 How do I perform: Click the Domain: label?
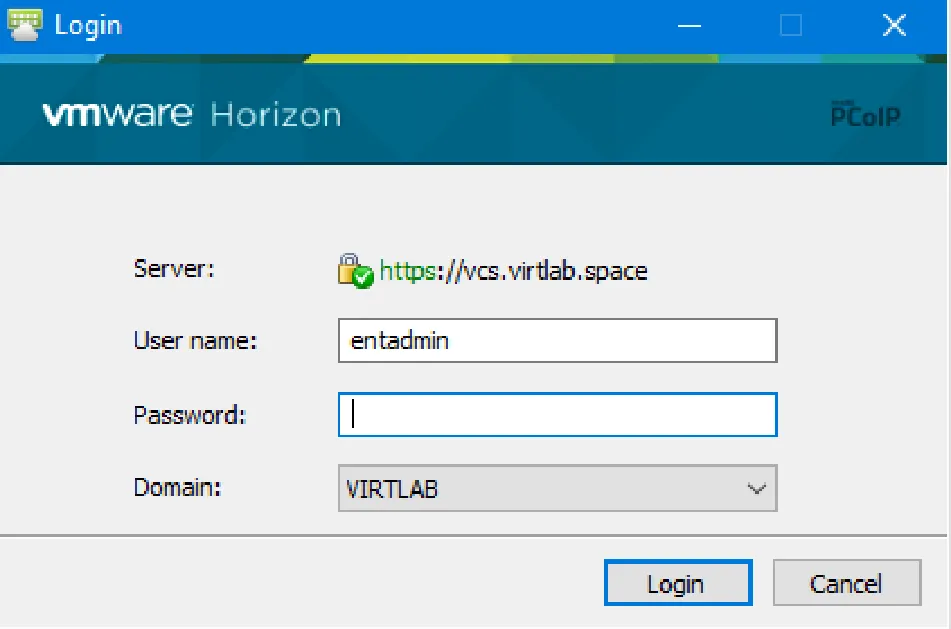click(x=177, y=487)
